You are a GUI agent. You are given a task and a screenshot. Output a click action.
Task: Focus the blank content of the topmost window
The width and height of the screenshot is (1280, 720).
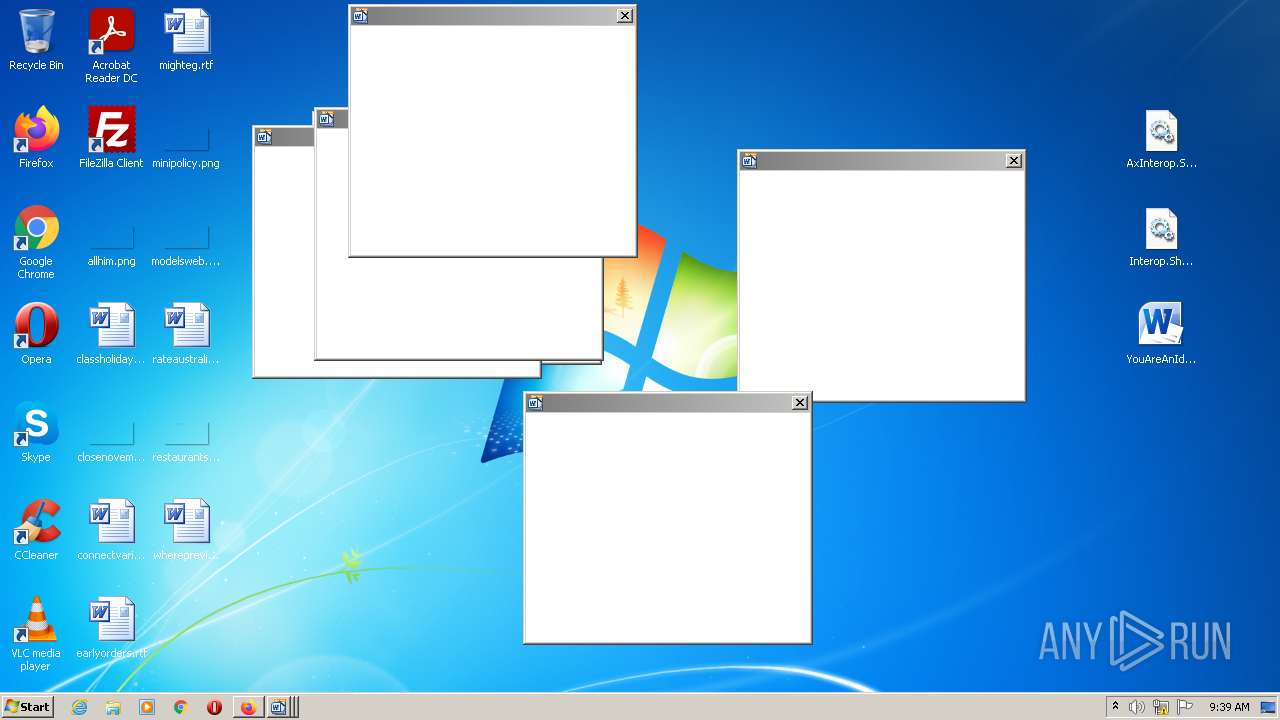click(492, 139)
